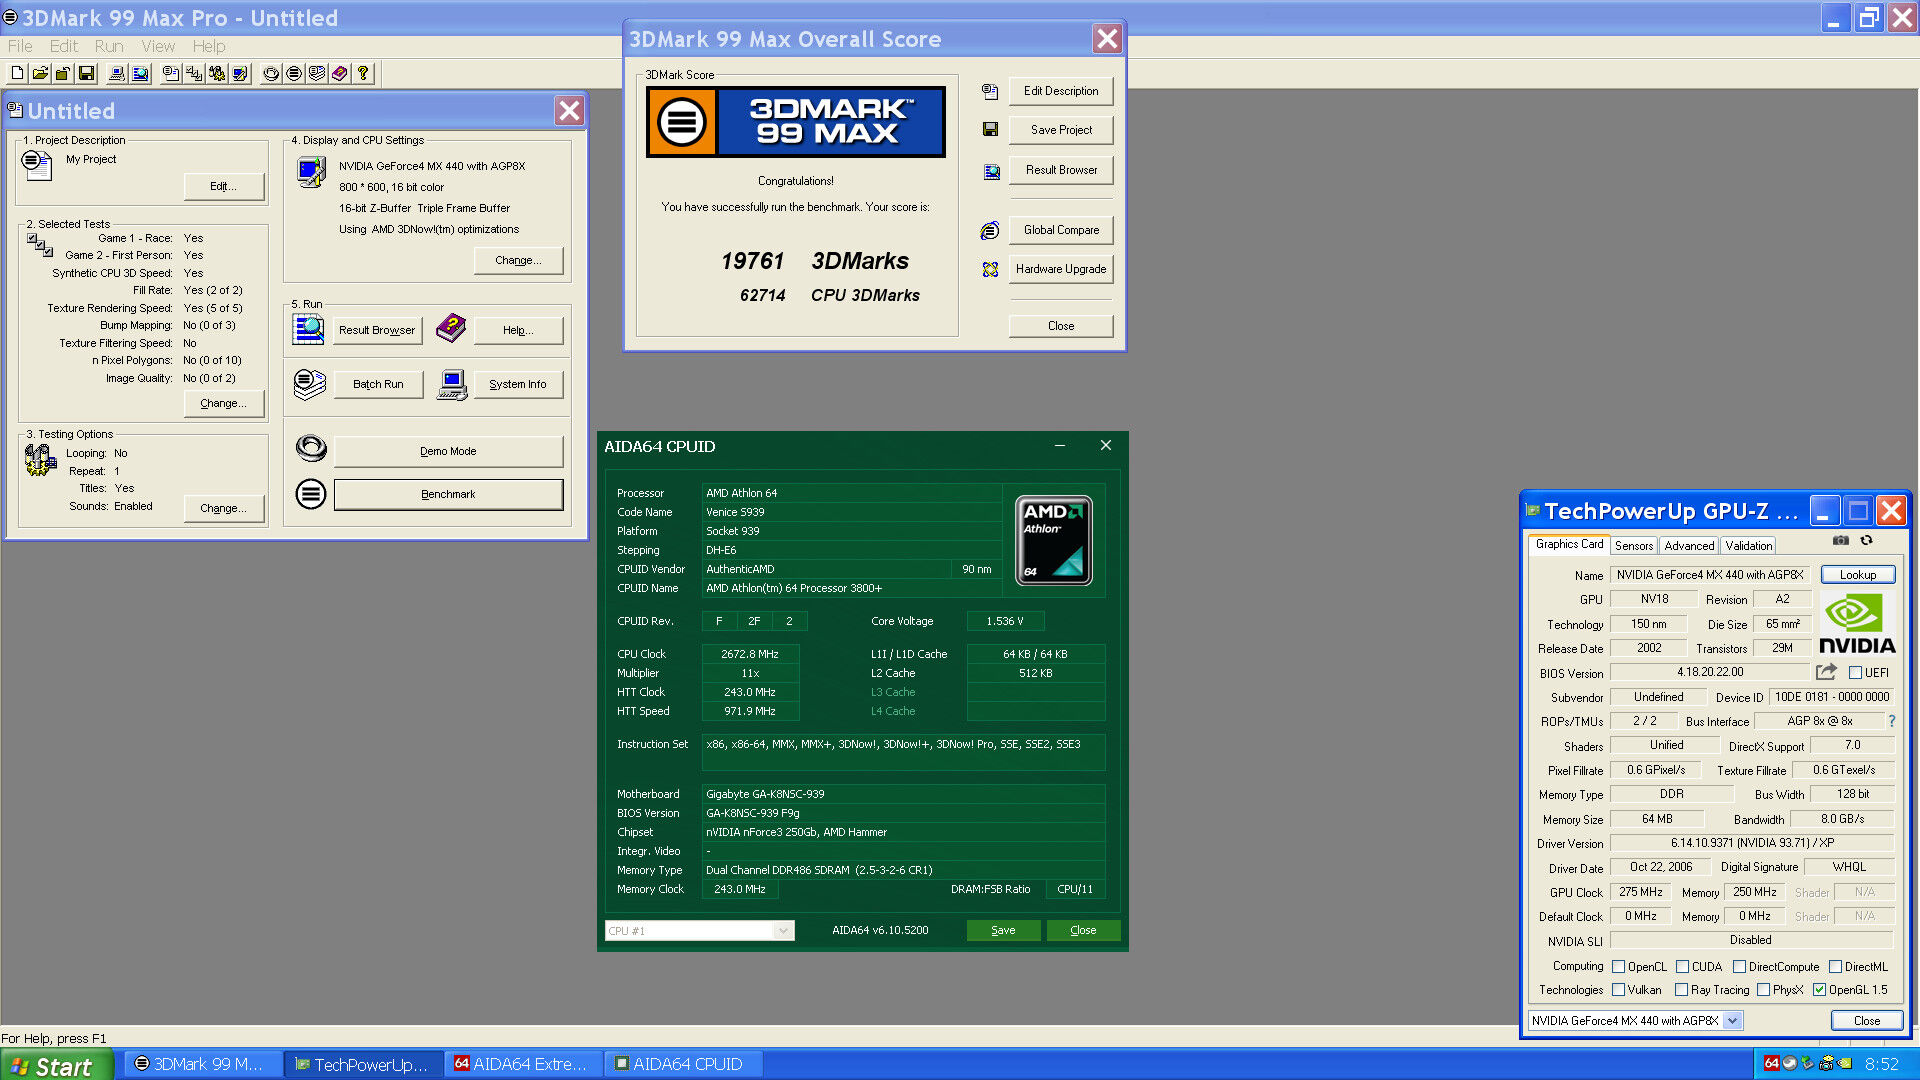Switch to TechPowerUp taskbar item

[x=364, y=1064]
